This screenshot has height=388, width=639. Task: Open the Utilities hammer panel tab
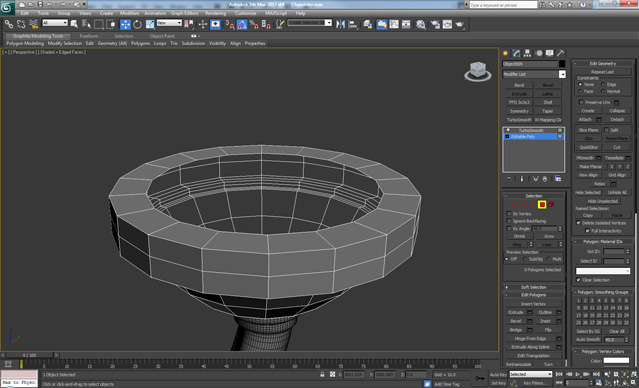[561, 53]
